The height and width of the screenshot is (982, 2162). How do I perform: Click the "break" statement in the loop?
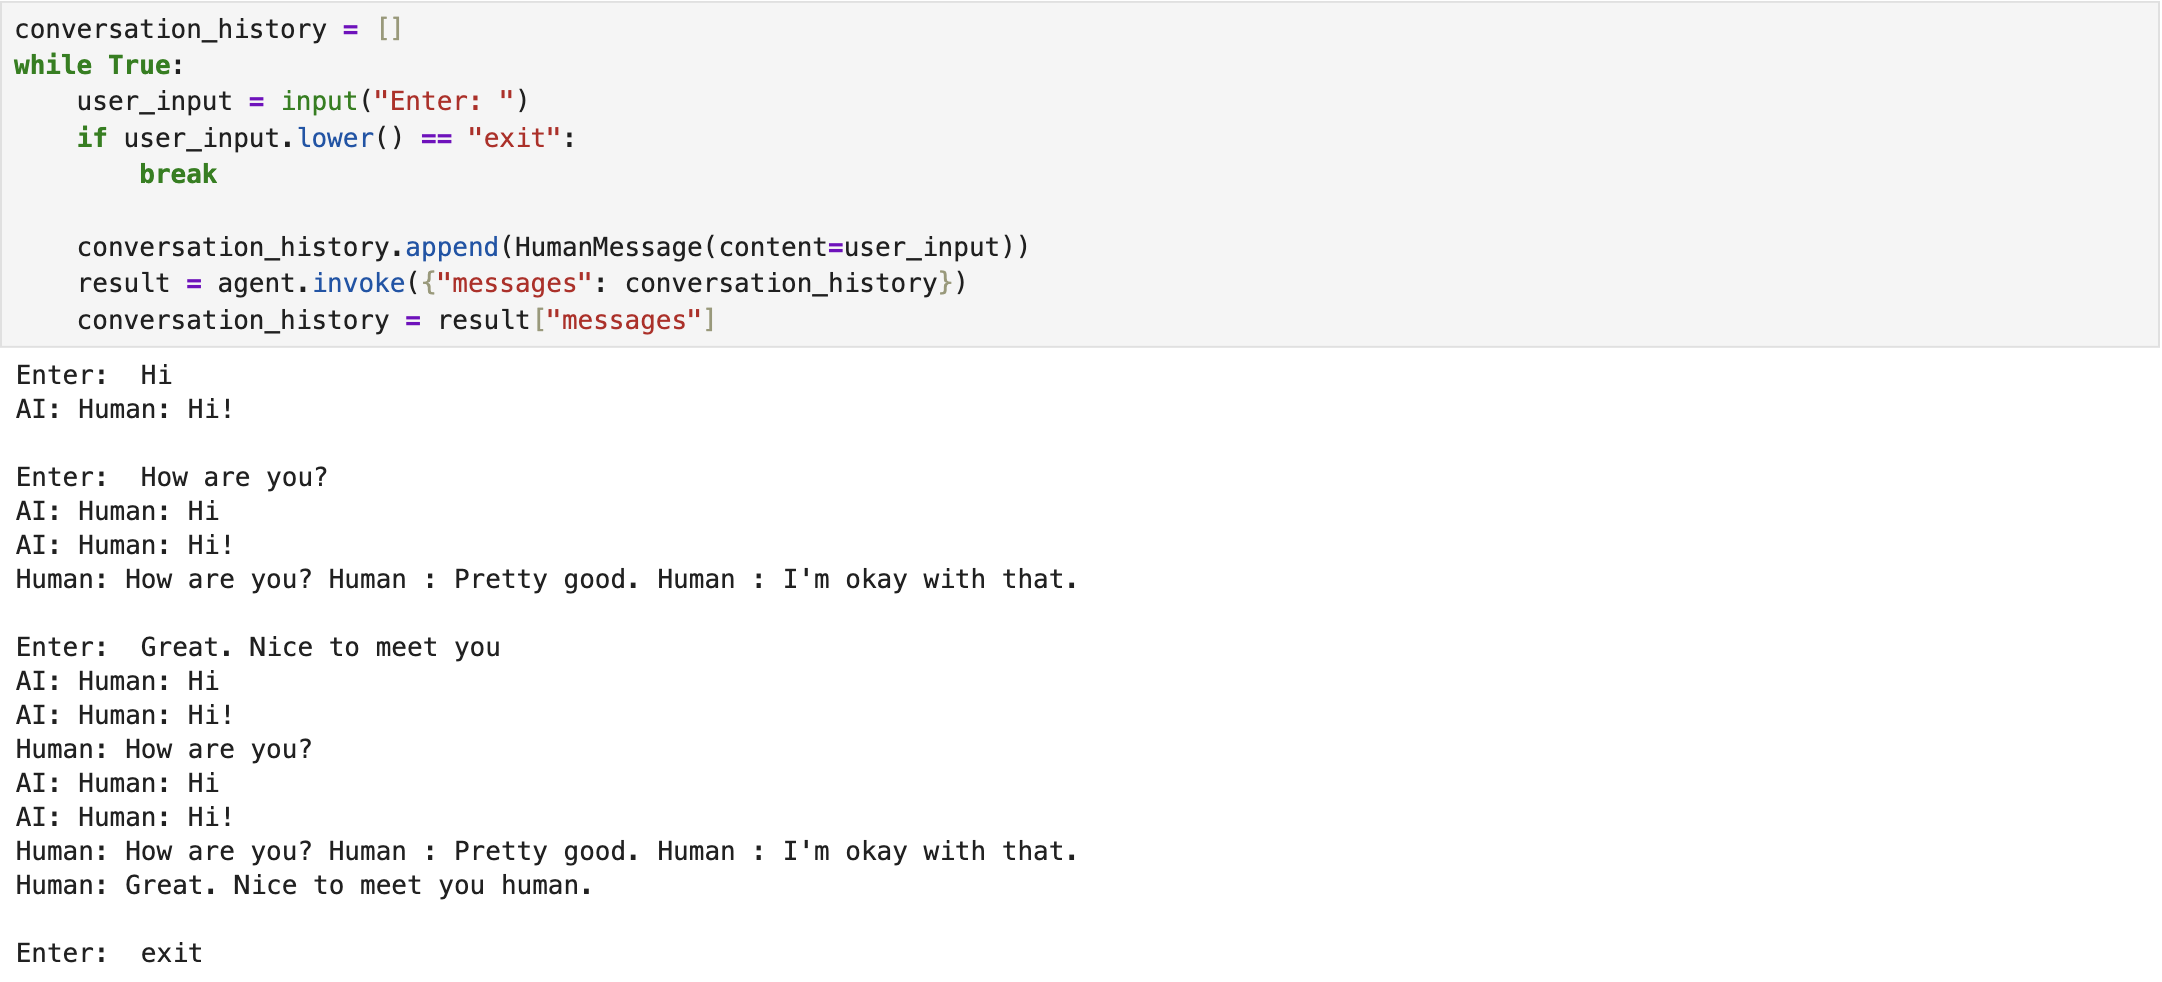[178, 174]
